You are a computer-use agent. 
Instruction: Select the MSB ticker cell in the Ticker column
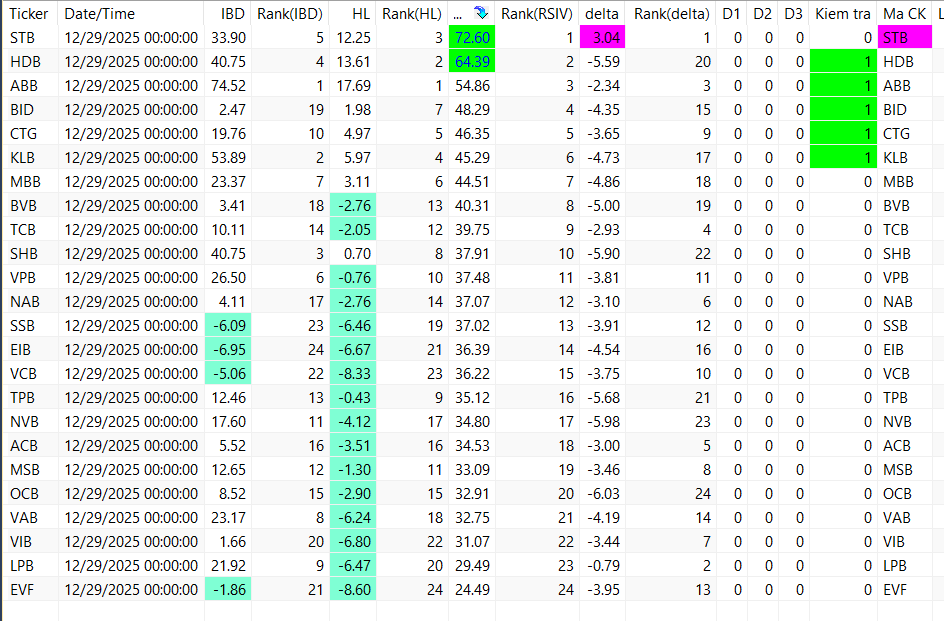tap(30, 470)
